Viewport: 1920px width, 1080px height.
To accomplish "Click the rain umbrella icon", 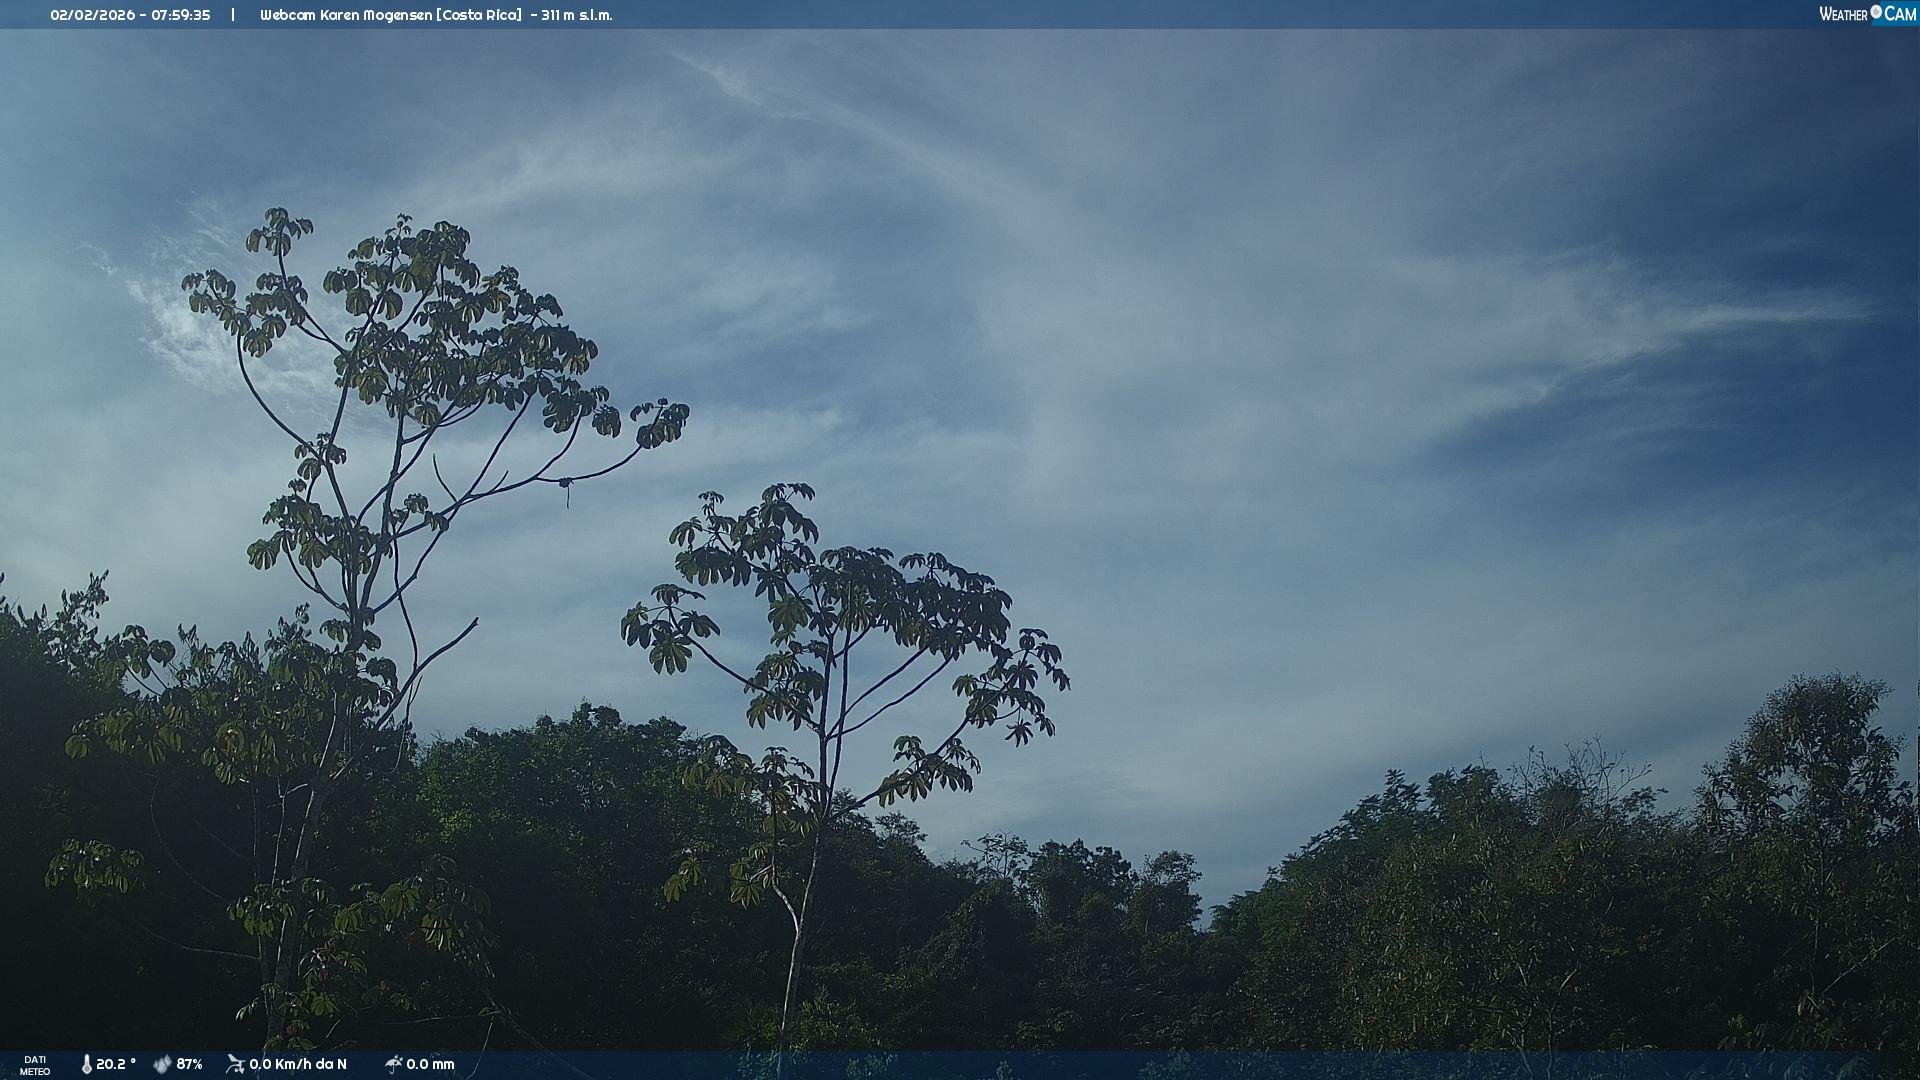I will click(393, 1064).
